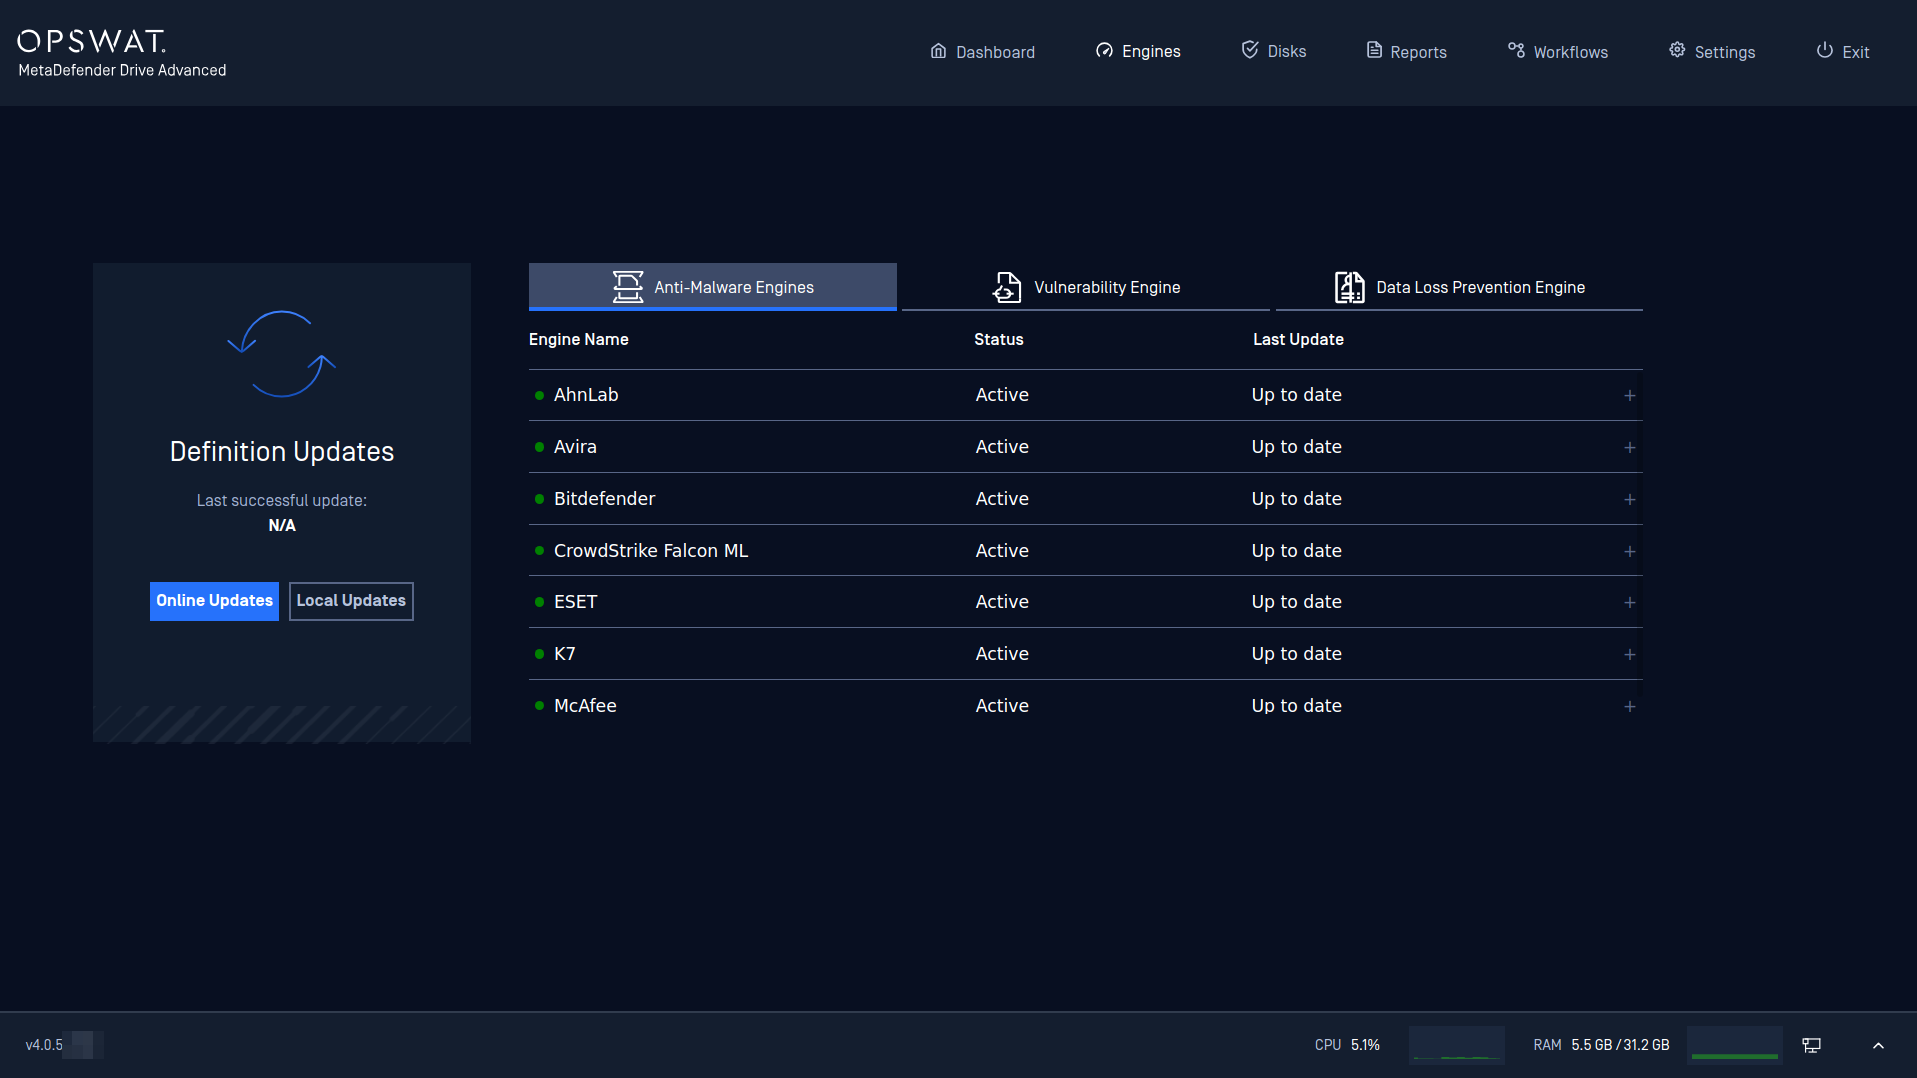Viewport: 1917px width, 1078px height.
Task: Click the Anti-Malware Engines tab icon
Action: pyautogui.click(x=628, y=287)
